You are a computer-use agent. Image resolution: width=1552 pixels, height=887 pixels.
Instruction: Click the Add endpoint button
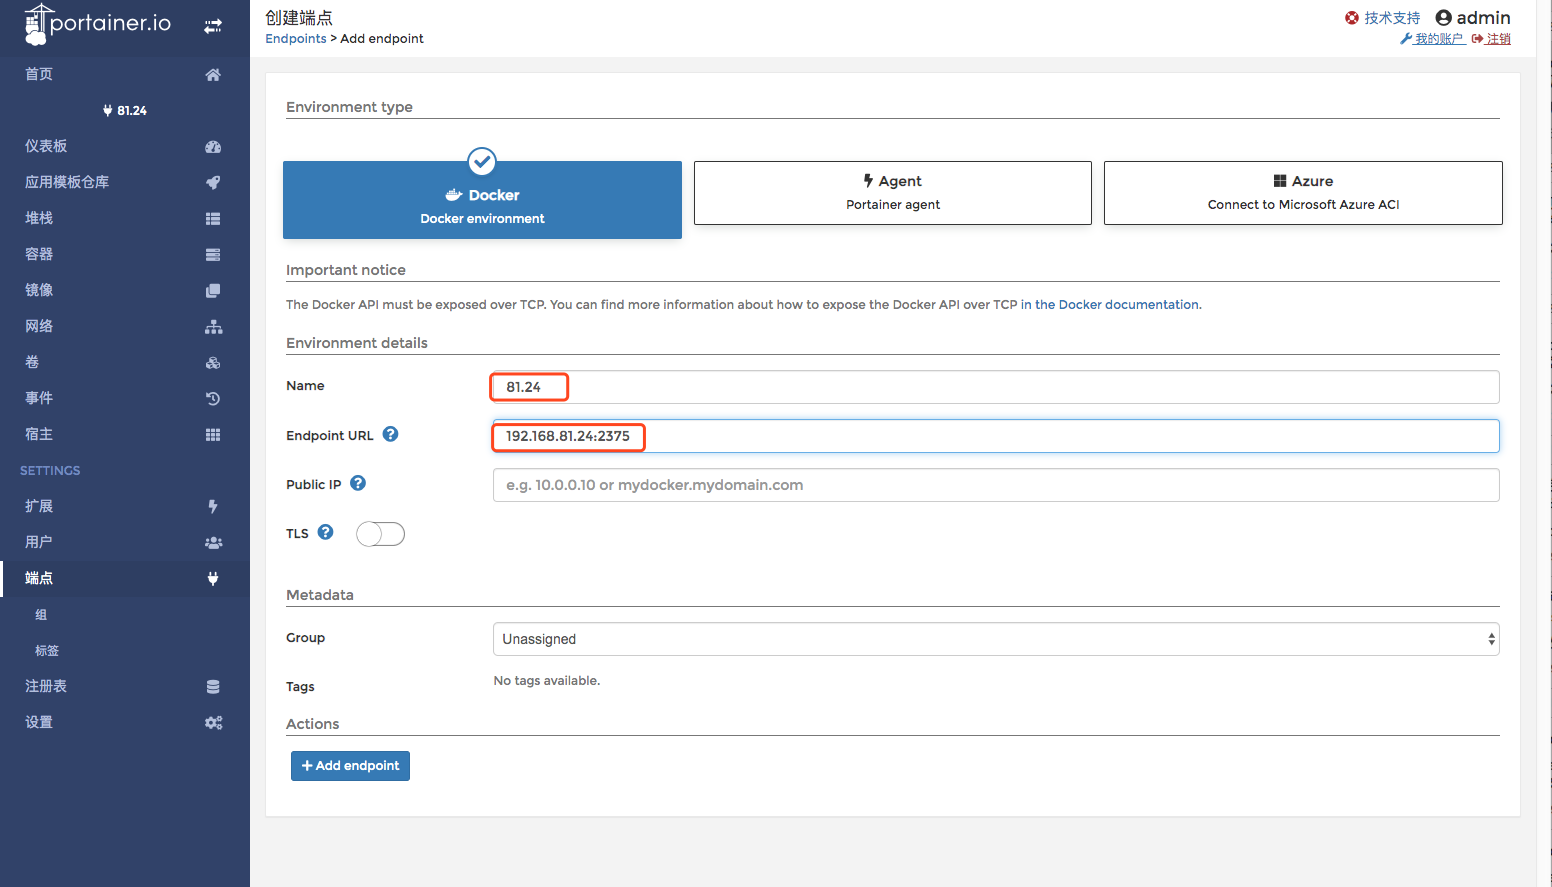coord(350,766)
